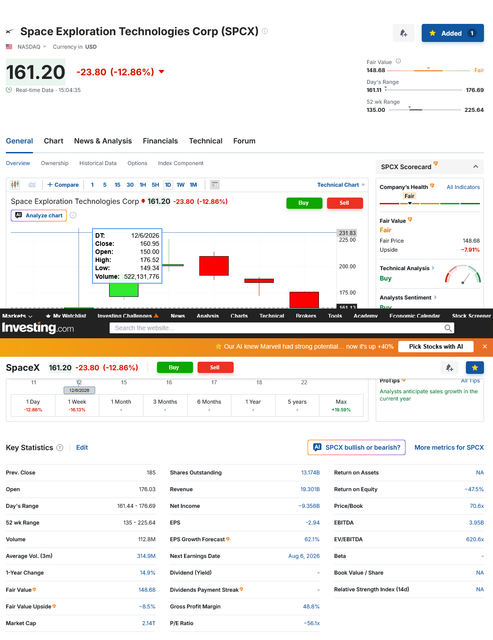Click the Investing.com logo
This screenshot has width=493, height=640.
point(38,328)
